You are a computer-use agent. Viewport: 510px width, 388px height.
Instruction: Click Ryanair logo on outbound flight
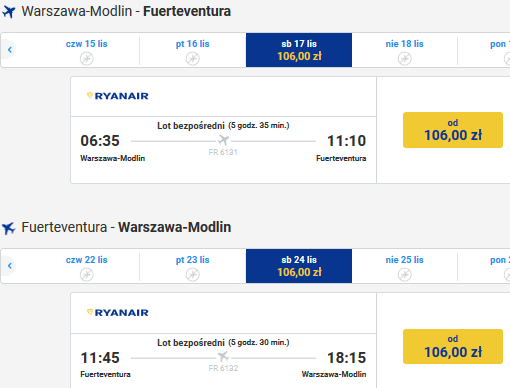coord(118,96)
